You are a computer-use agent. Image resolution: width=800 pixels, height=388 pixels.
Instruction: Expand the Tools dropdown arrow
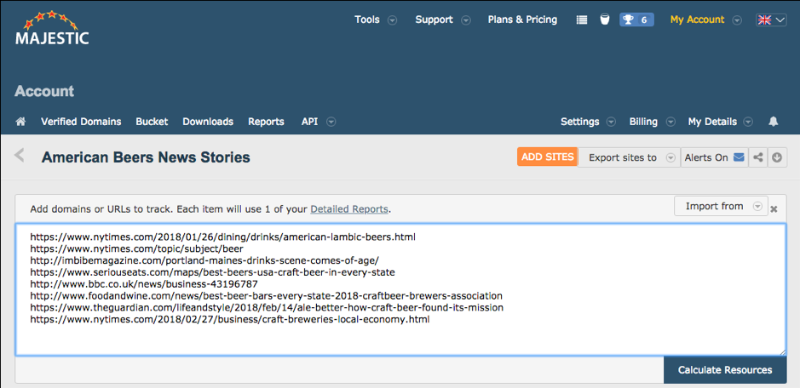tap(392, 20)
